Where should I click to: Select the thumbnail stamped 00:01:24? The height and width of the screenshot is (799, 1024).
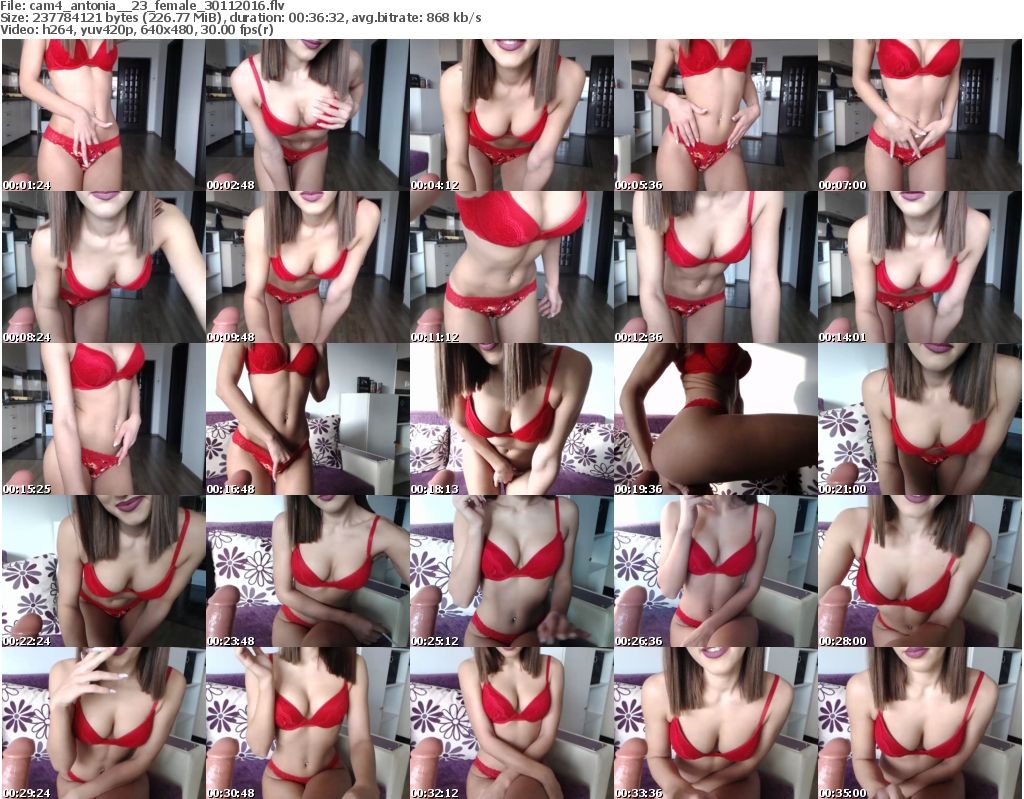pyautogui.click(x=103, y=115)
